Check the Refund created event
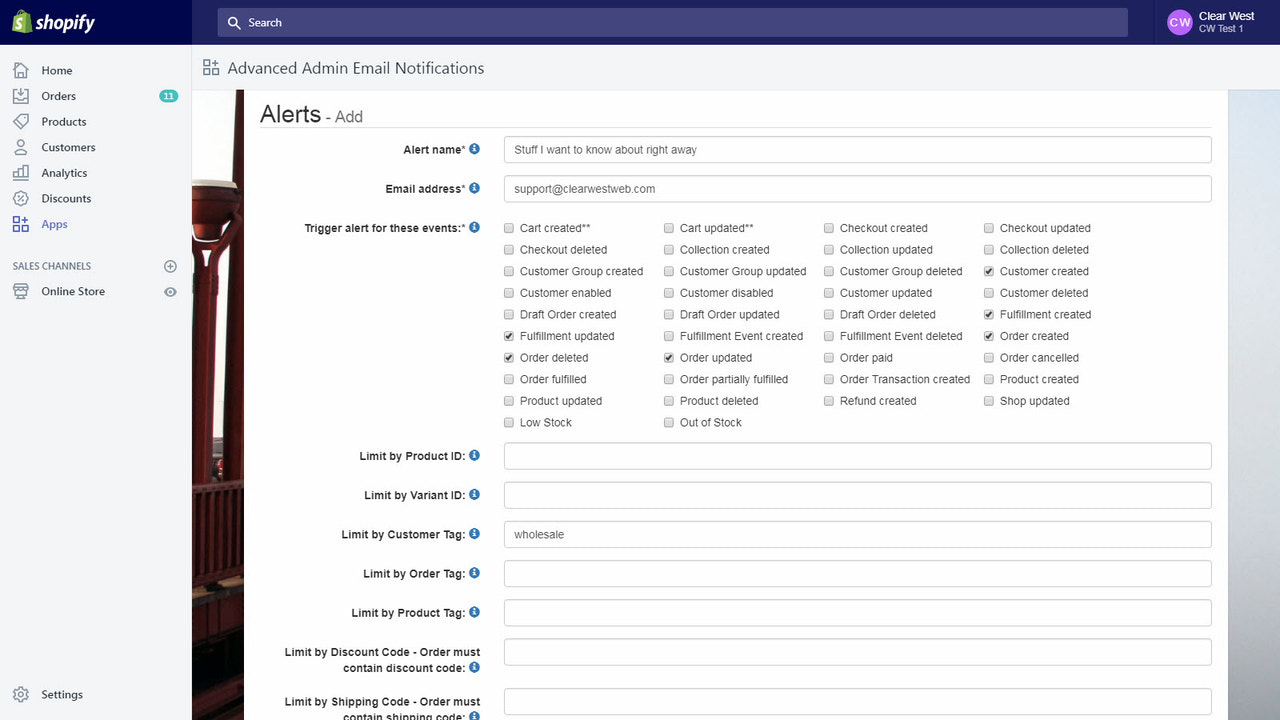The height and width of the screenshot is (720, 1280). click(828, 400)
